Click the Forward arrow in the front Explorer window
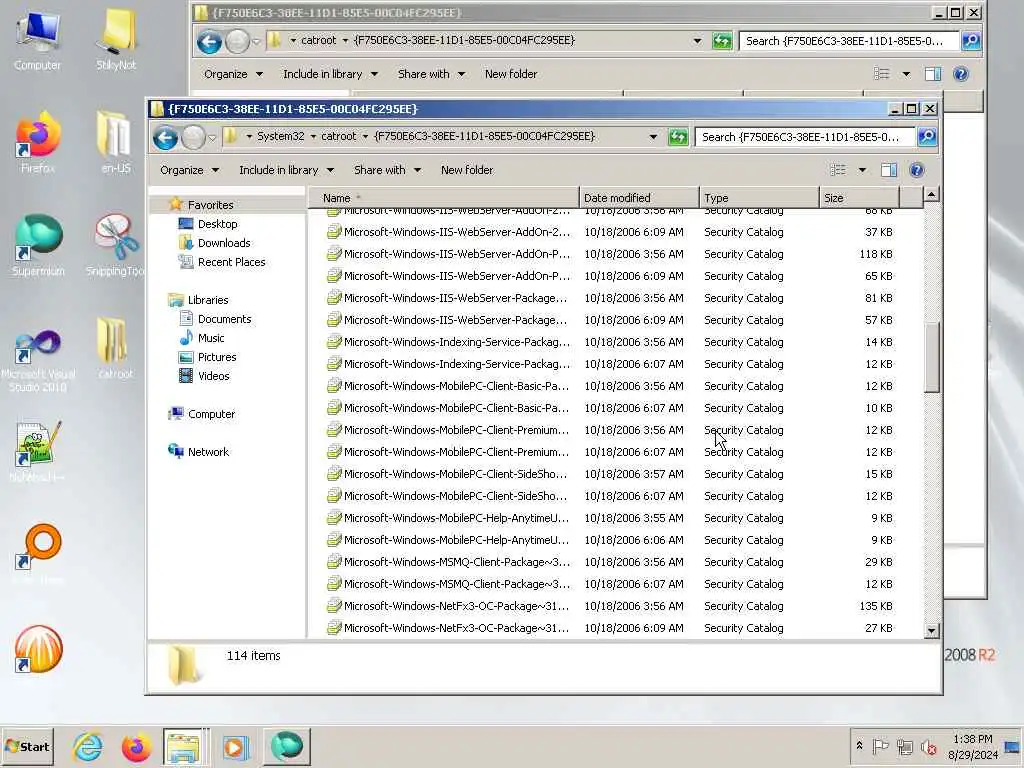Screen dimensions: 1024x768 [x=193, y=137]
